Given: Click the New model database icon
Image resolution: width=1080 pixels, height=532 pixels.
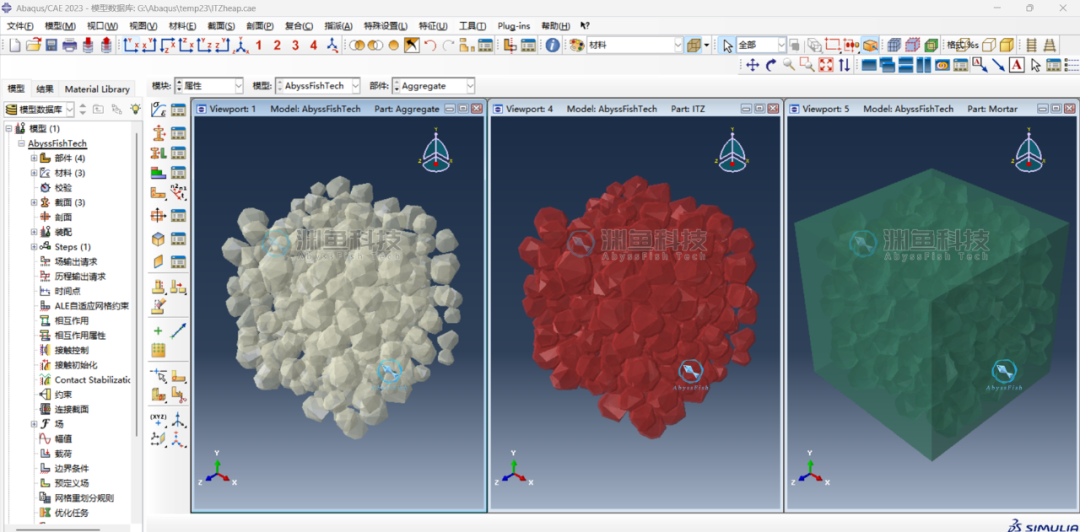Looking at the screenshot, I should point(15,45).
